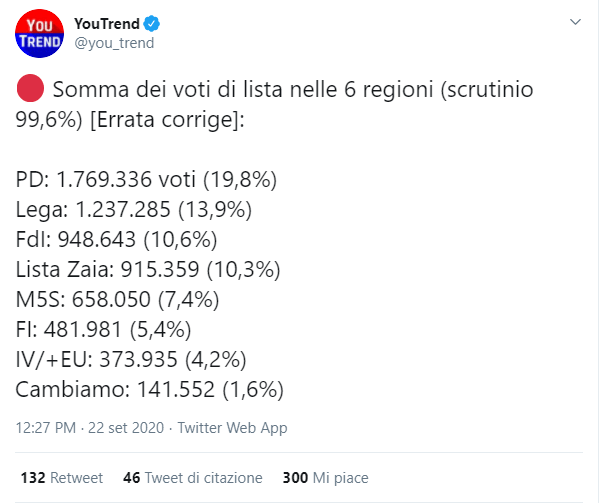
Task: Click the Cambiamo 141.552 line
Action: coord(149,388)
